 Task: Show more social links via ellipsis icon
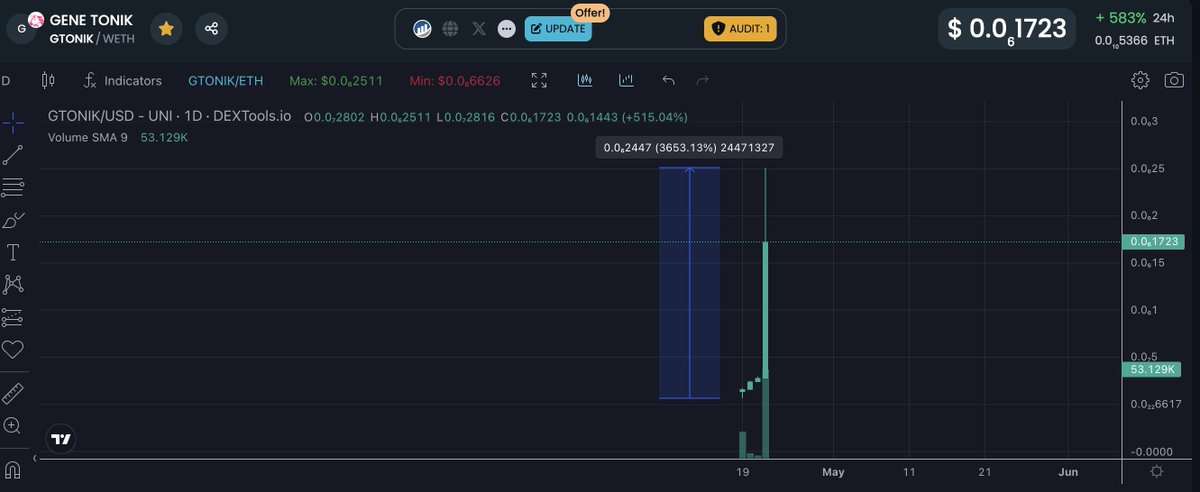tap(507, 29)
